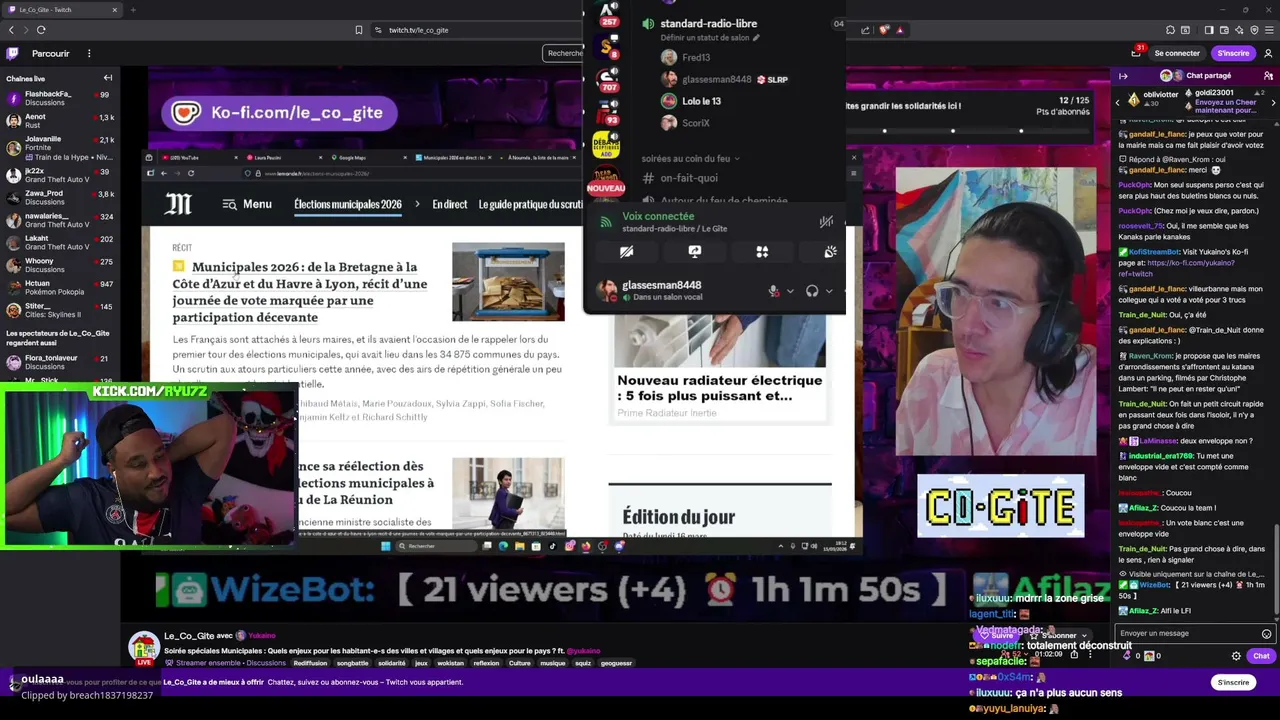Select the on-fait-quoi Discord text channel
The height and width of the screenshot is (720, 1280).
(689, 178)
